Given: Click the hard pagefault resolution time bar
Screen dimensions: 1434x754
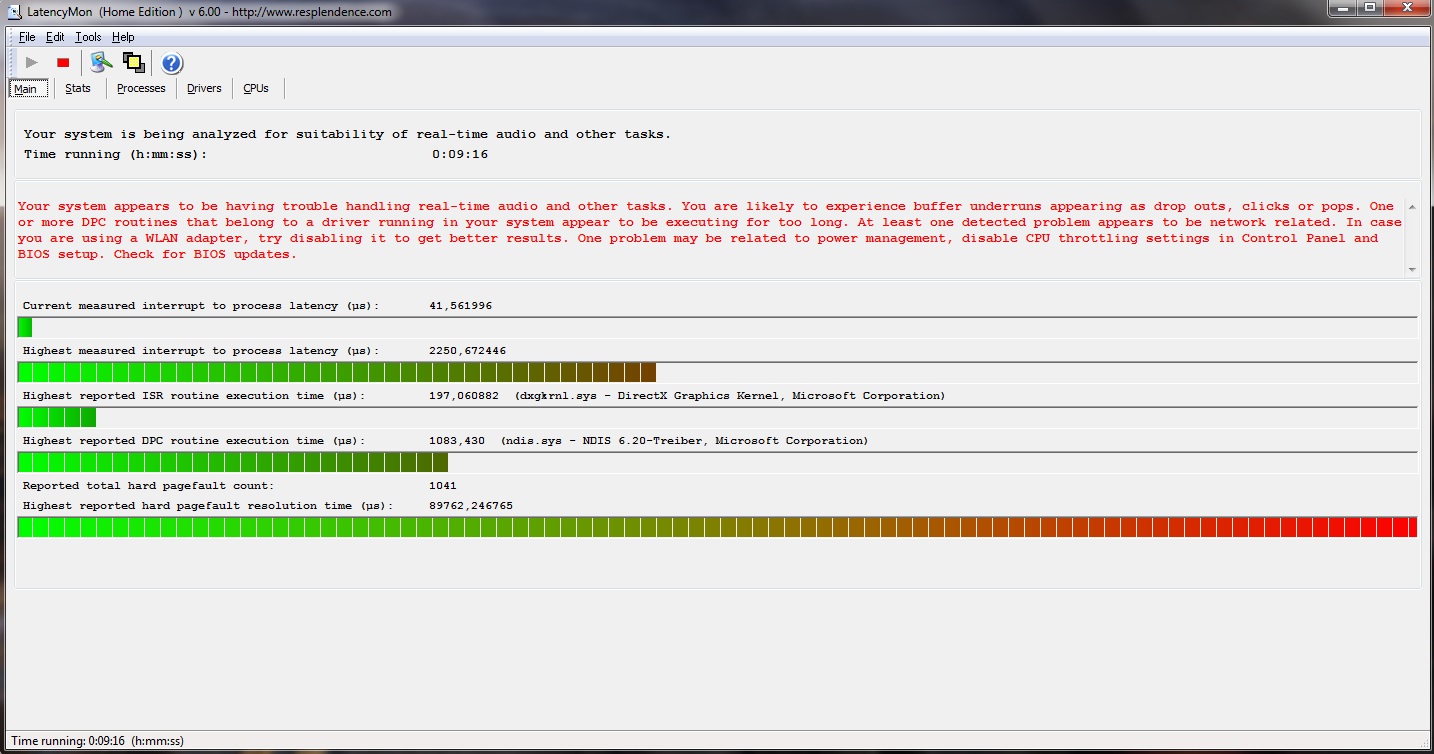Looking at the screenshot, I should 717,527.
